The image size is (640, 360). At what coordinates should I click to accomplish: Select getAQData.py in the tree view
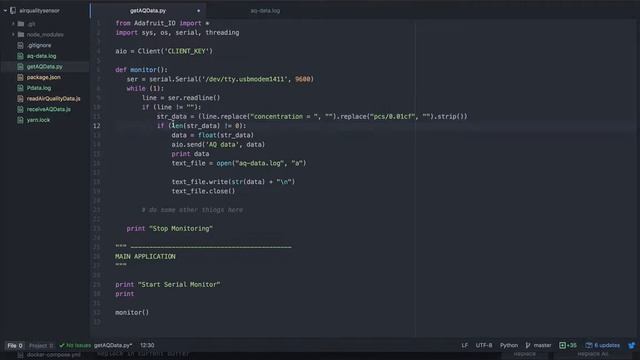coord(44,67)
